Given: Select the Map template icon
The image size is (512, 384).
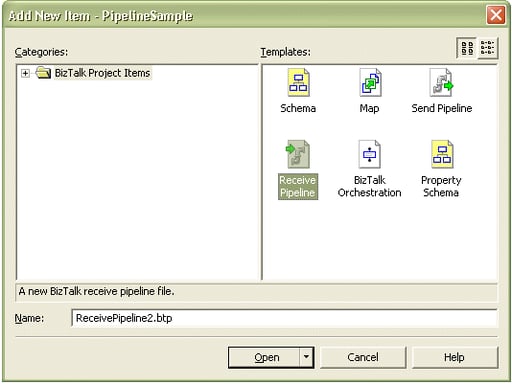Looking at the screenshot, I should (370, 83).
